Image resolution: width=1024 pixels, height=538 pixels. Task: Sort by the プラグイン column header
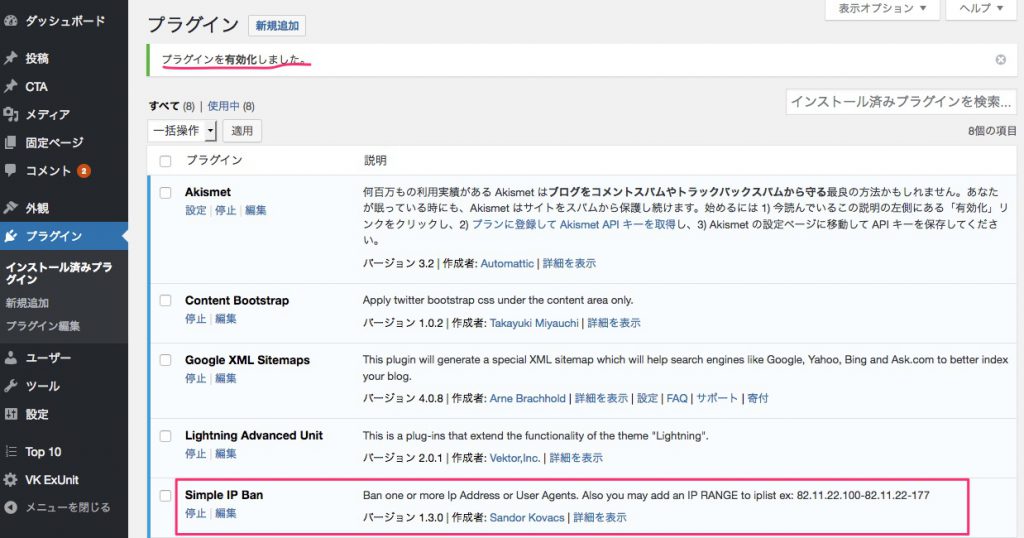click(214, 160)
